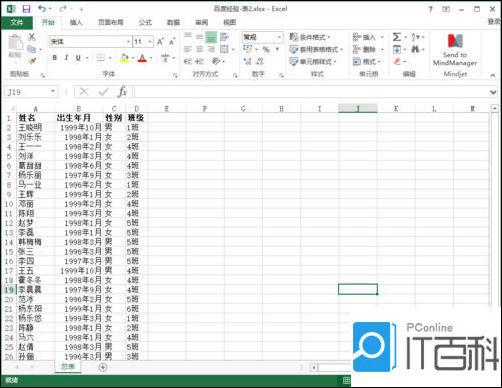The image size is (502, 388).
Task: Open the font name 宋体 dropdown
Action: 128,42
